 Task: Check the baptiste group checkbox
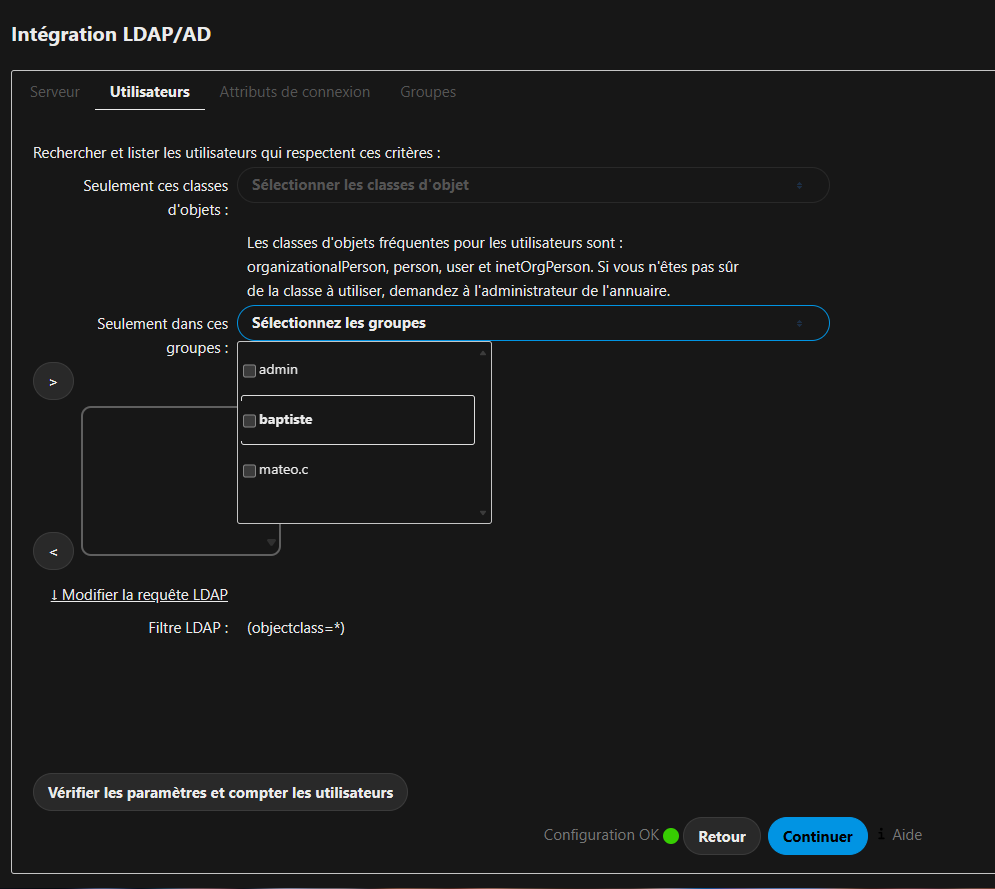pos(249,421)
